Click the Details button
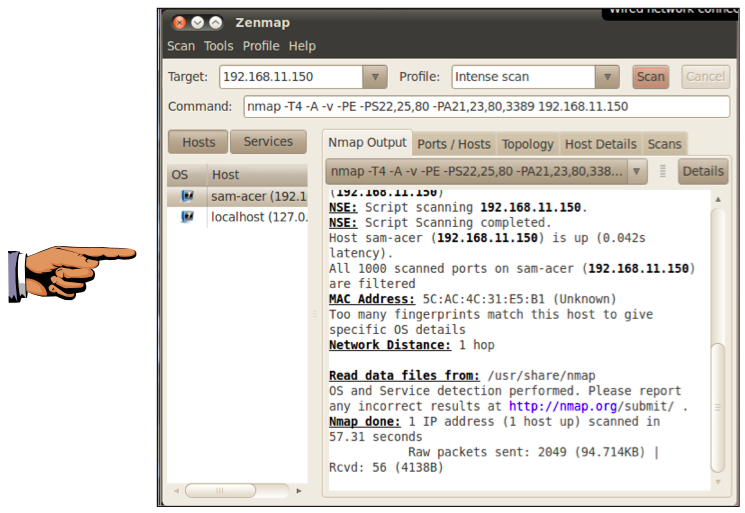The image size is (745, 513). pos(703,171)
